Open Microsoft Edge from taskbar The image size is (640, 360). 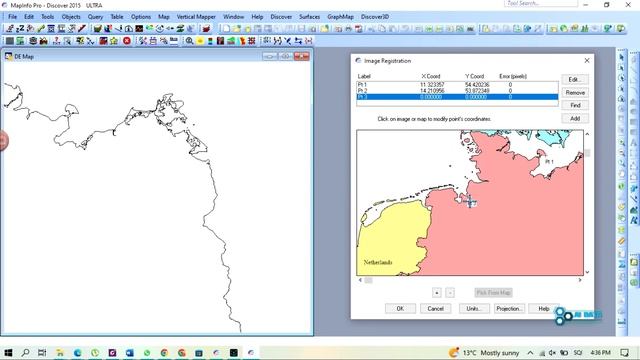[x=77, y=353]
